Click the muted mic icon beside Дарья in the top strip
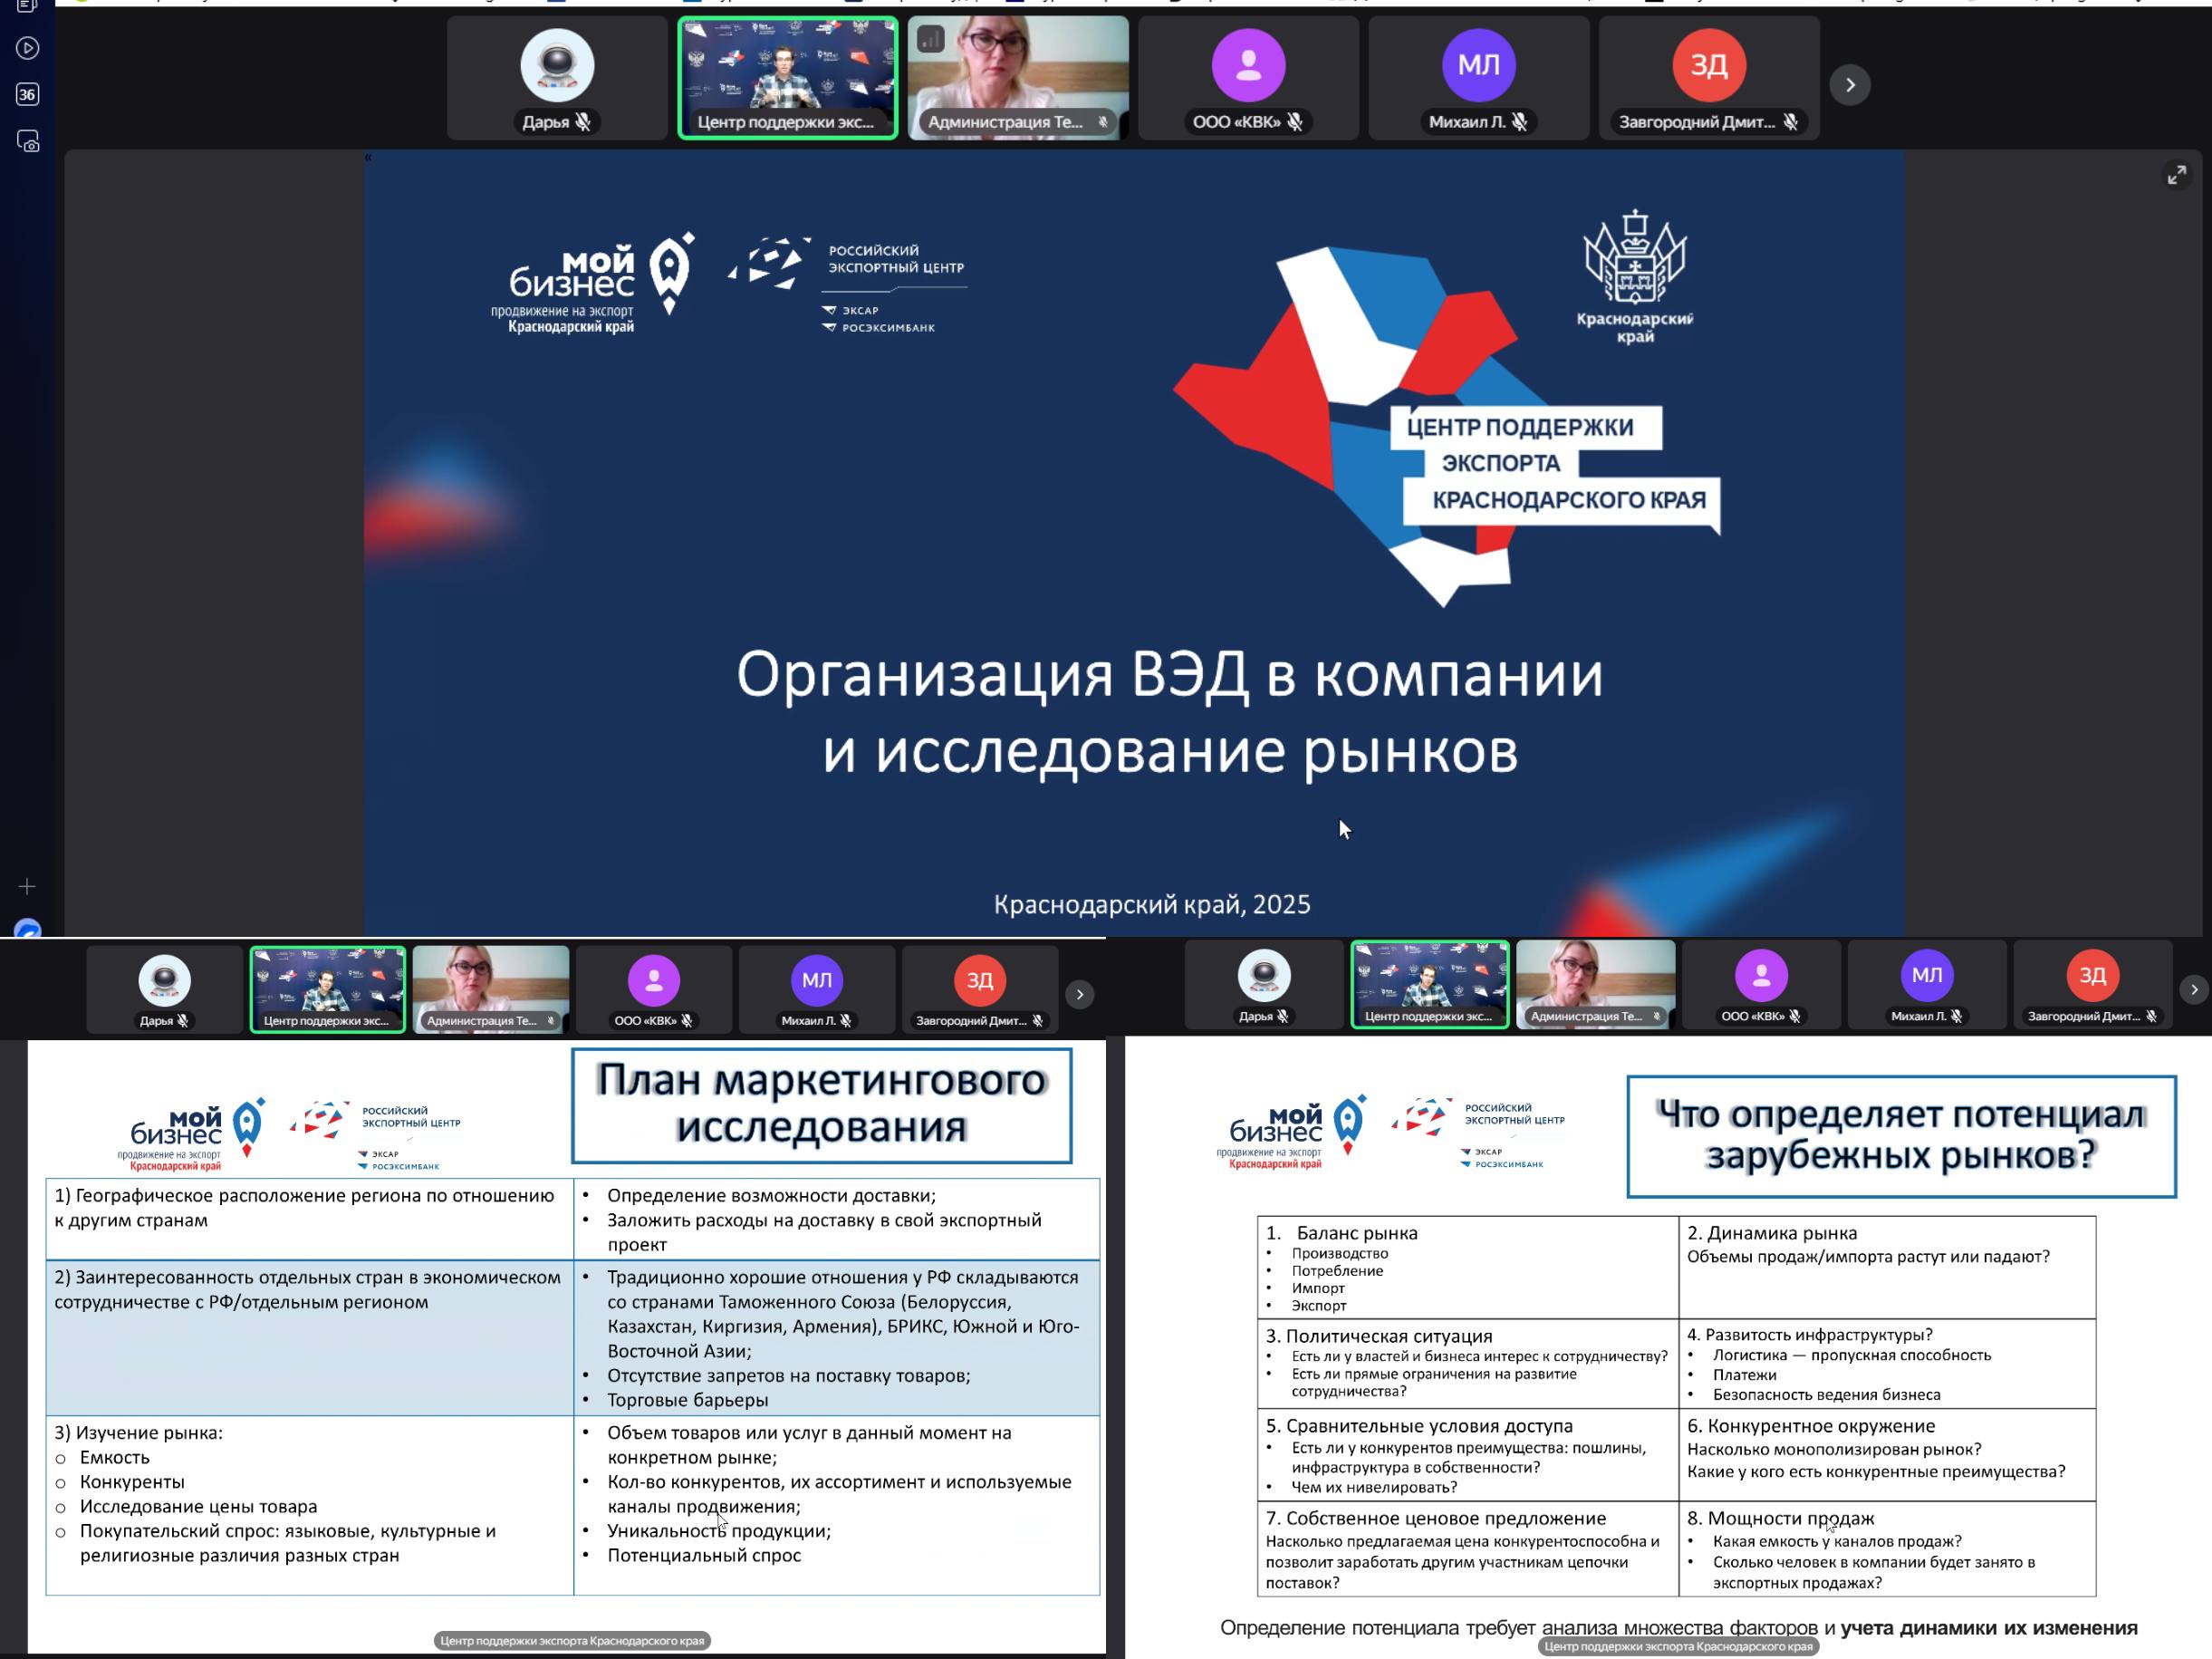Image resolution: width=2212 pixels, height=1659 pixels. (x=583, y=122)
